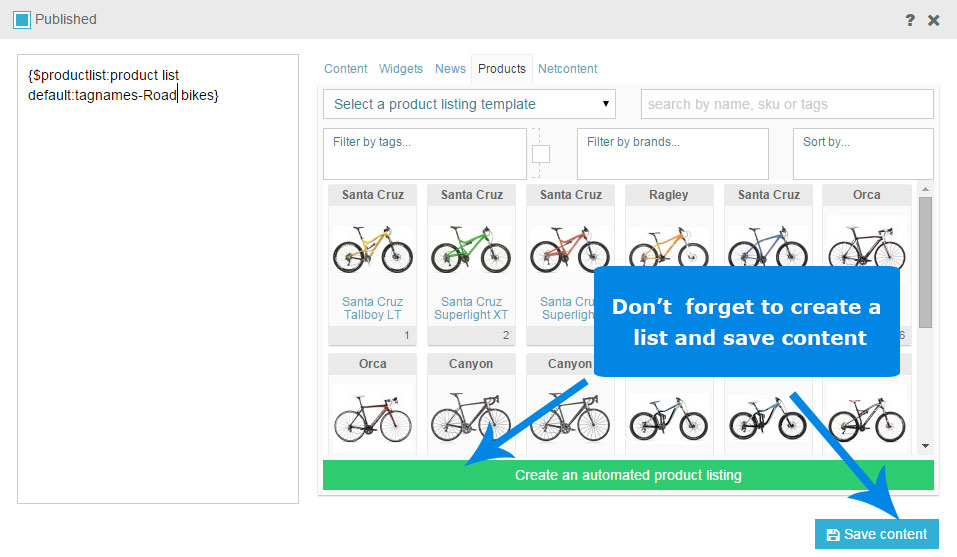Select the yellow Santa Cruz Tallboy LT bike thumbnail
Viewport: 957px width, 557px height.
(x=373, y=249)
